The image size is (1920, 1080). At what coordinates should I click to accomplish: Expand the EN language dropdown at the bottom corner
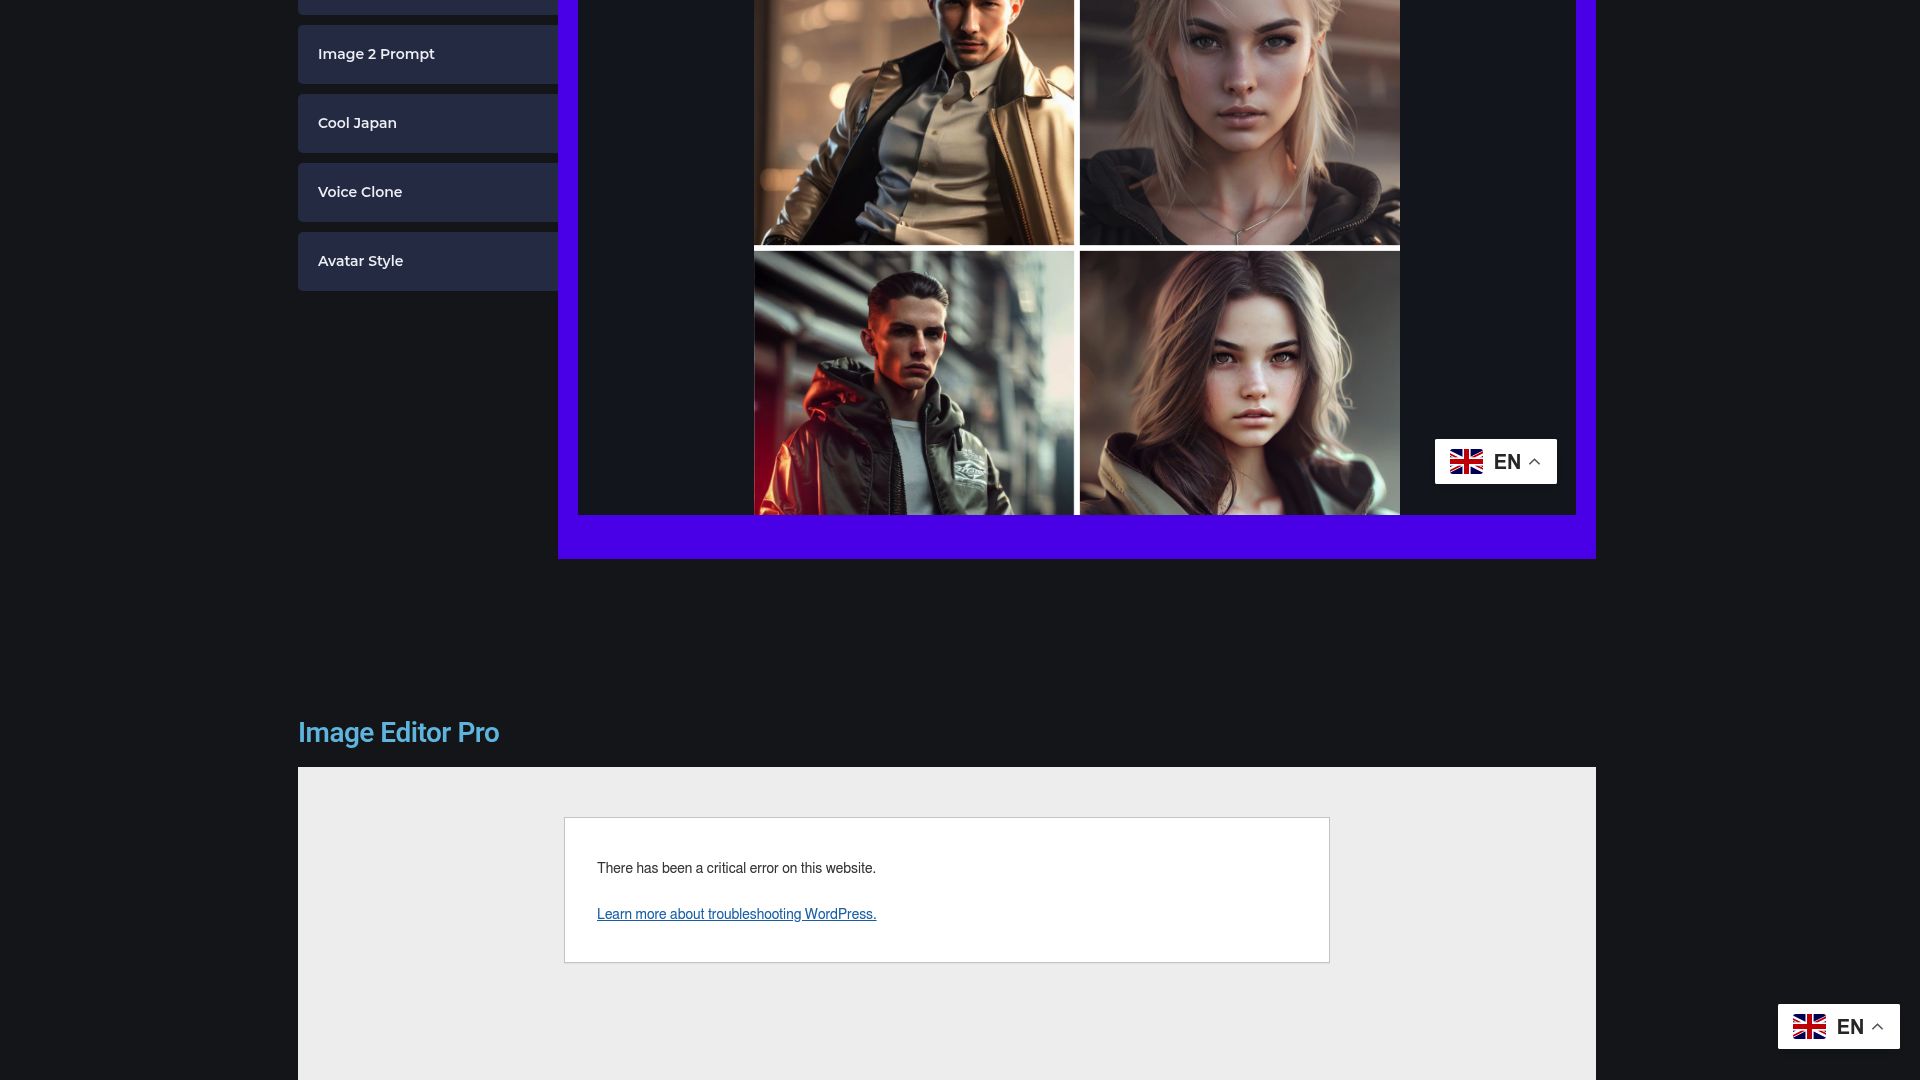[x=1839, y=1025]
